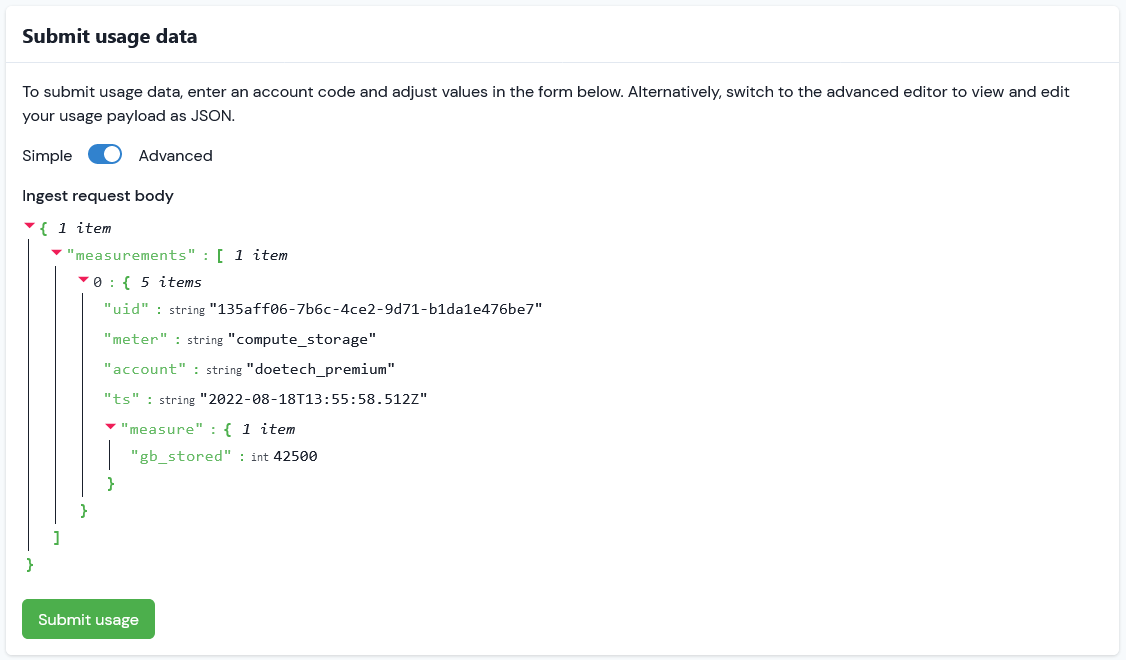Click the Submit usage button

pos(88,619)
